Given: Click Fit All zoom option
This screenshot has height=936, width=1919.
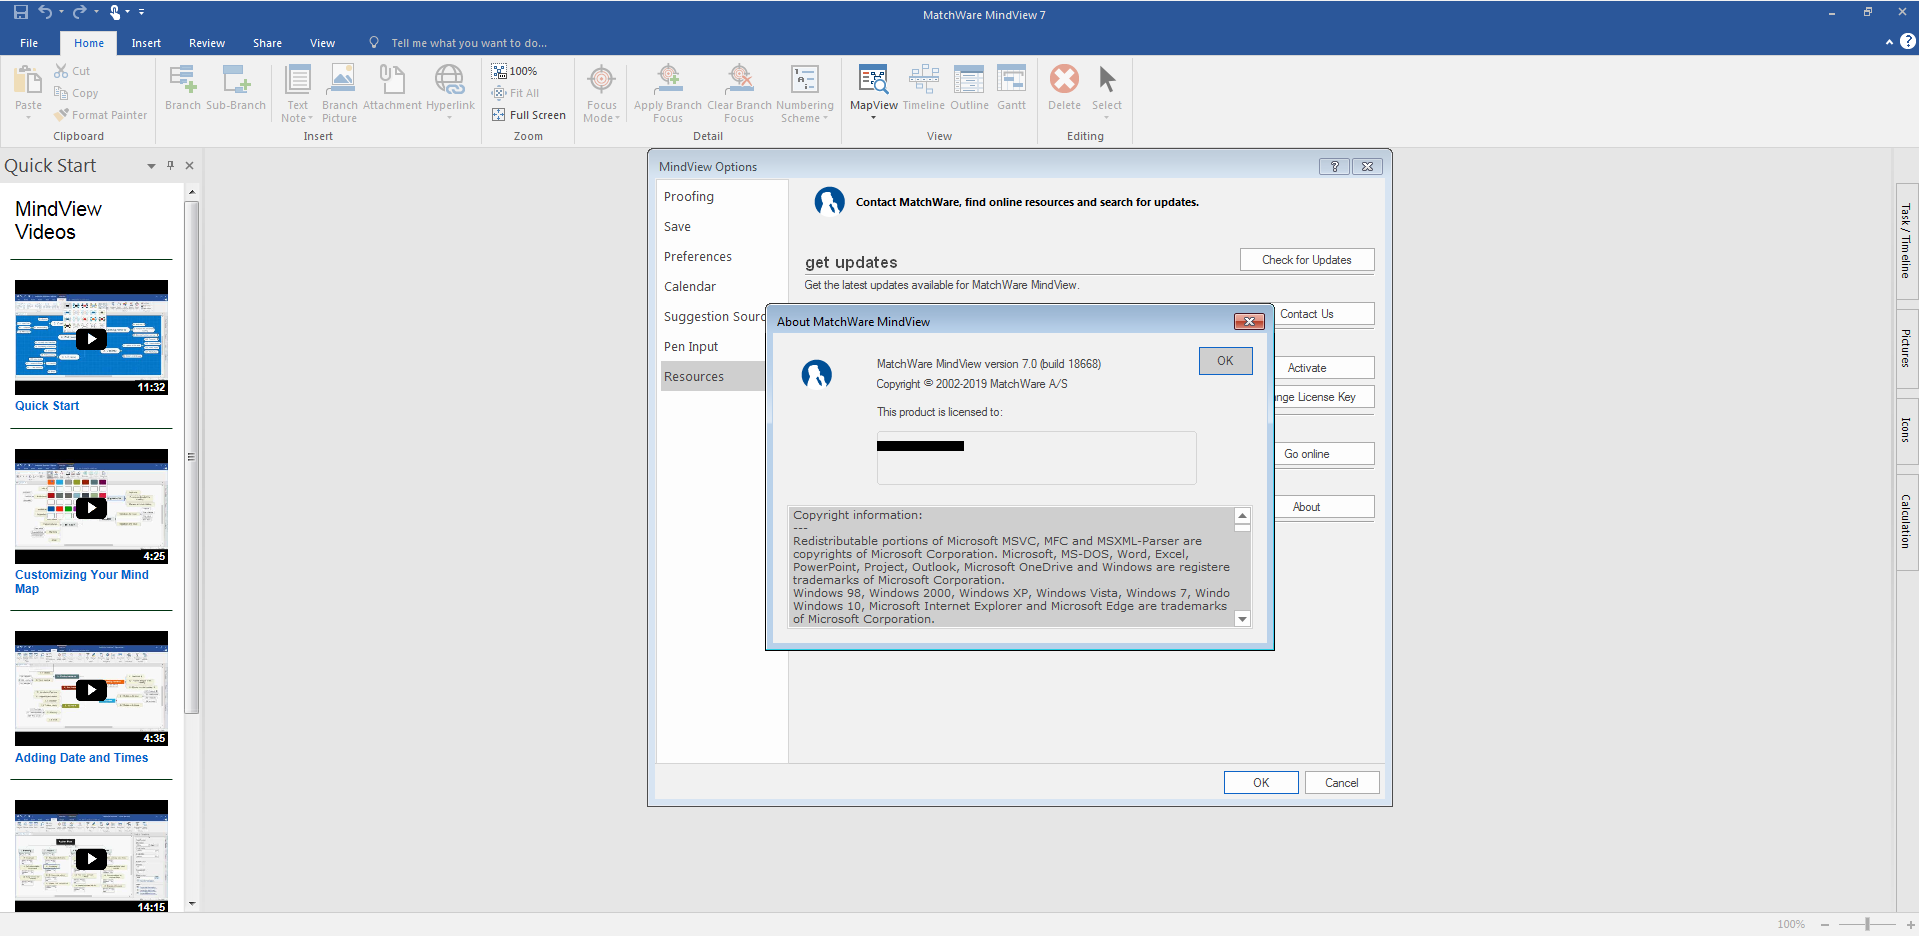Looking at the screenshot, I should [x=516, y=93].
